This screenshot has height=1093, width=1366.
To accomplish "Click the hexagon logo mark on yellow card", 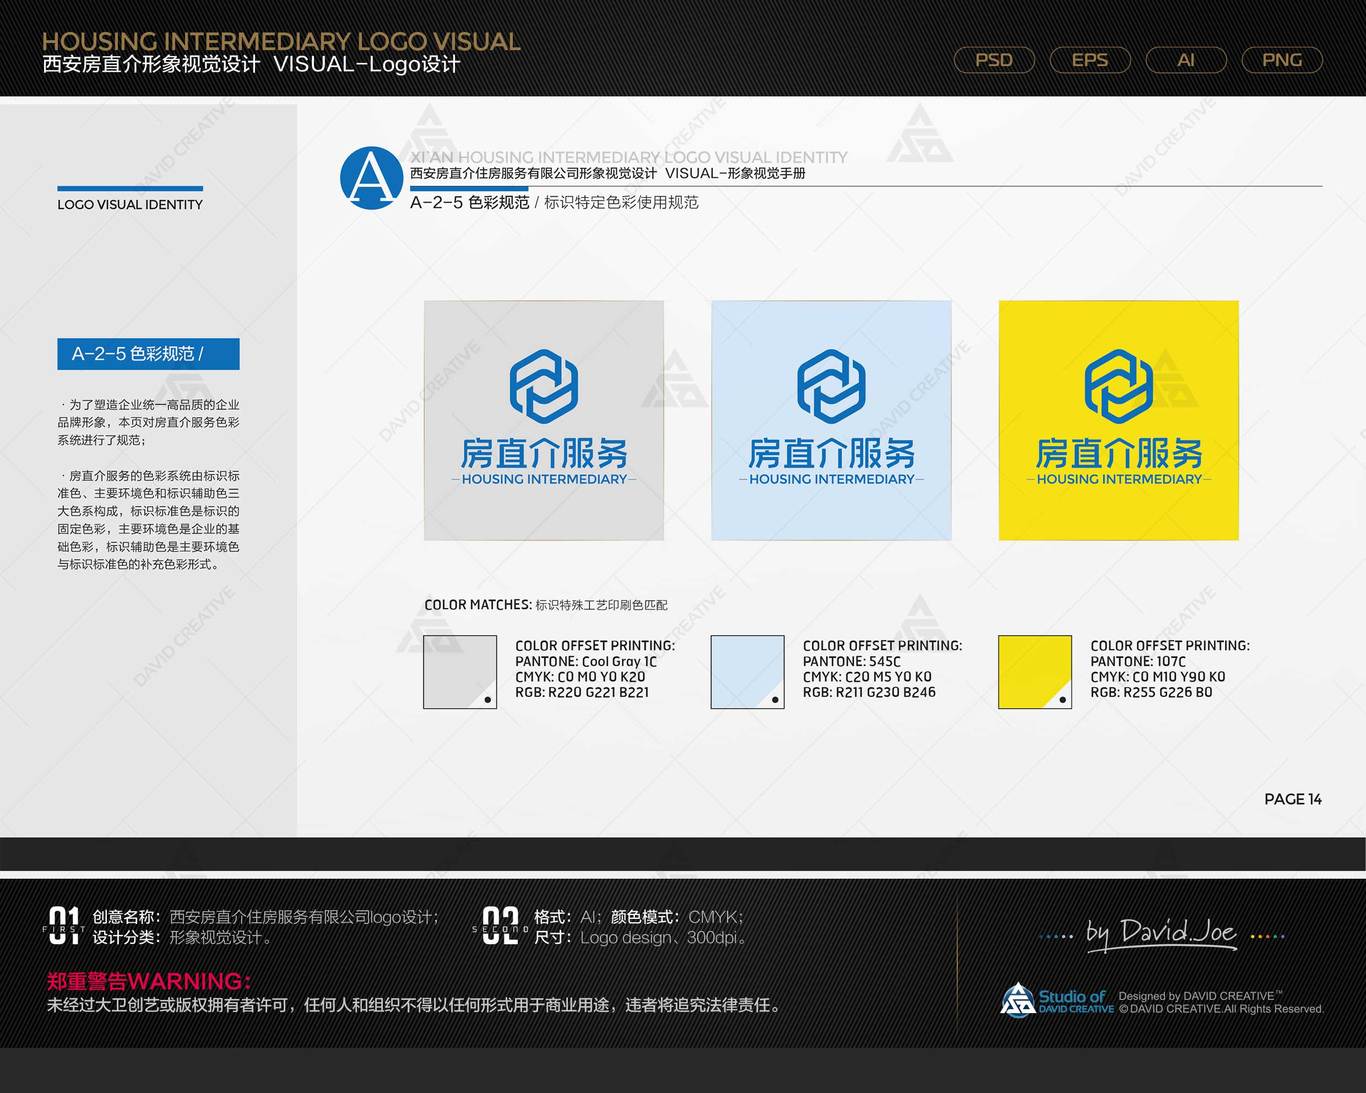I will (1119, 386).
